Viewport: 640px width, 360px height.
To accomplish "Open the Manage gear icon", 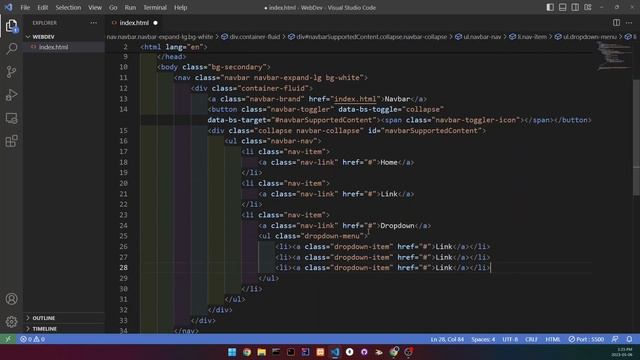I will pyautogui.click(x=11, y=322).
